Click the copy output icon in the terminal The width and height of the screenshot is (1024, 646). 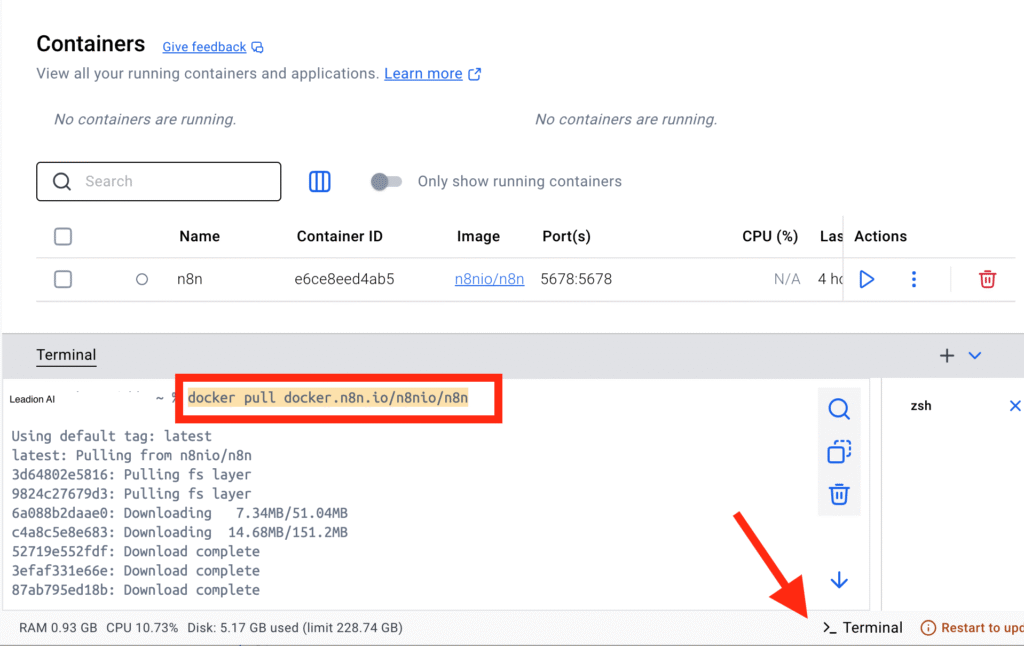click(838, 452)
